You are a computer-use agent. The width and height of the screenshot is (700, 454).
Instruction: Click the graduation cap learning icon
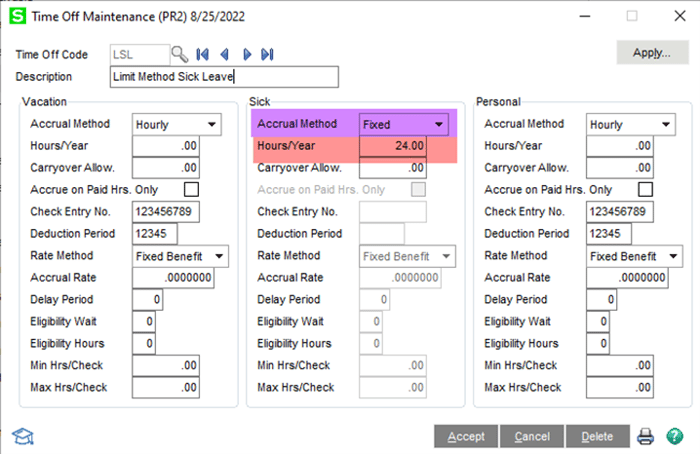pyautogui.click(x=21, y=436)
